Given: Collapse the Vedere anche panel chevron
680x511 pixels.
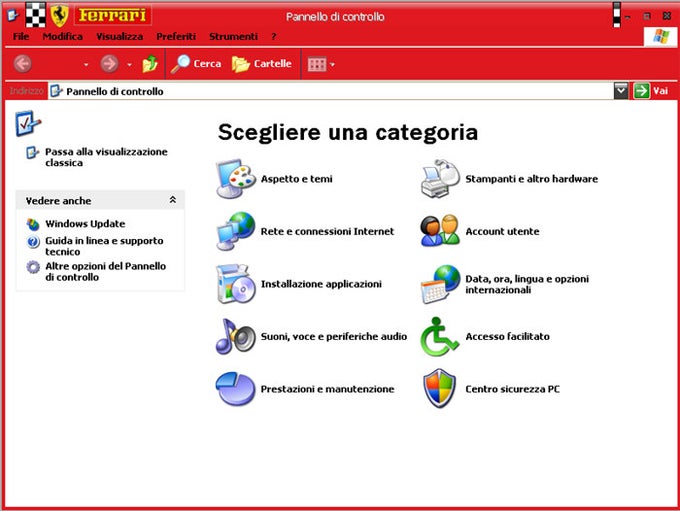Looking at the screenshot, I should coord(173,200).
